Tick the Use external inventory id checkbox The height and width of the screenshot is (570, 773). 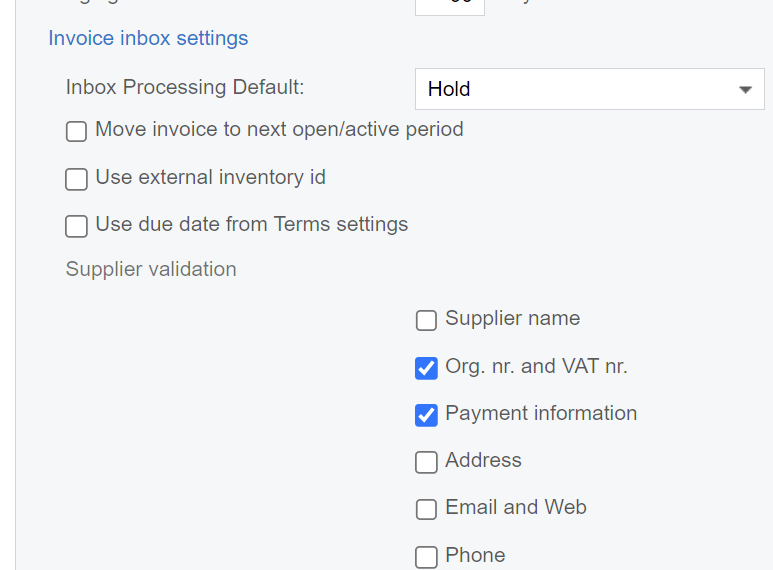(76, 179)
